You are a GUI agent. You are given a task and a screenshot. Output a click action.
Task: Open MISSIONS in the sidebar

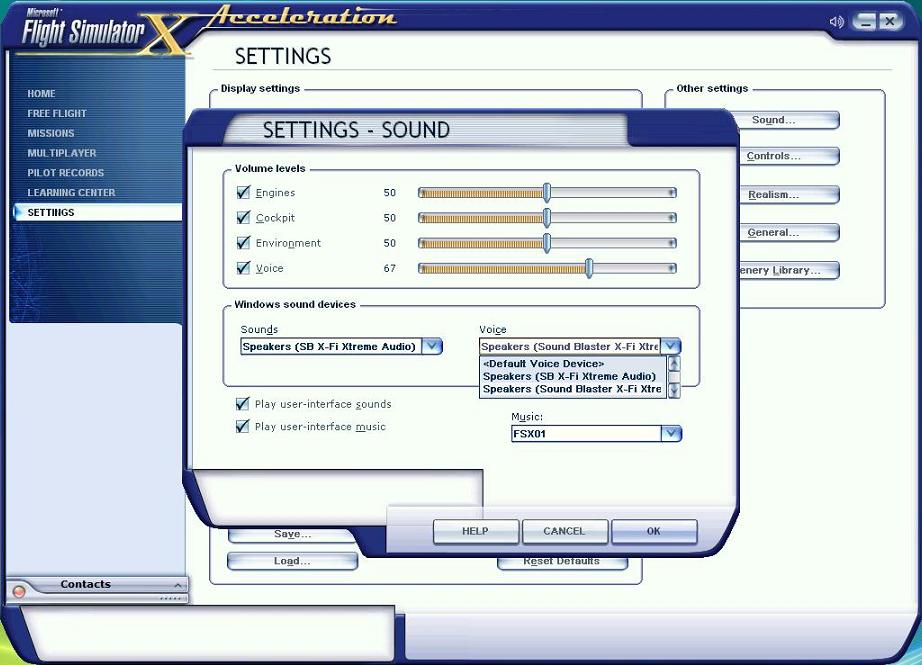tap(51, 133)
